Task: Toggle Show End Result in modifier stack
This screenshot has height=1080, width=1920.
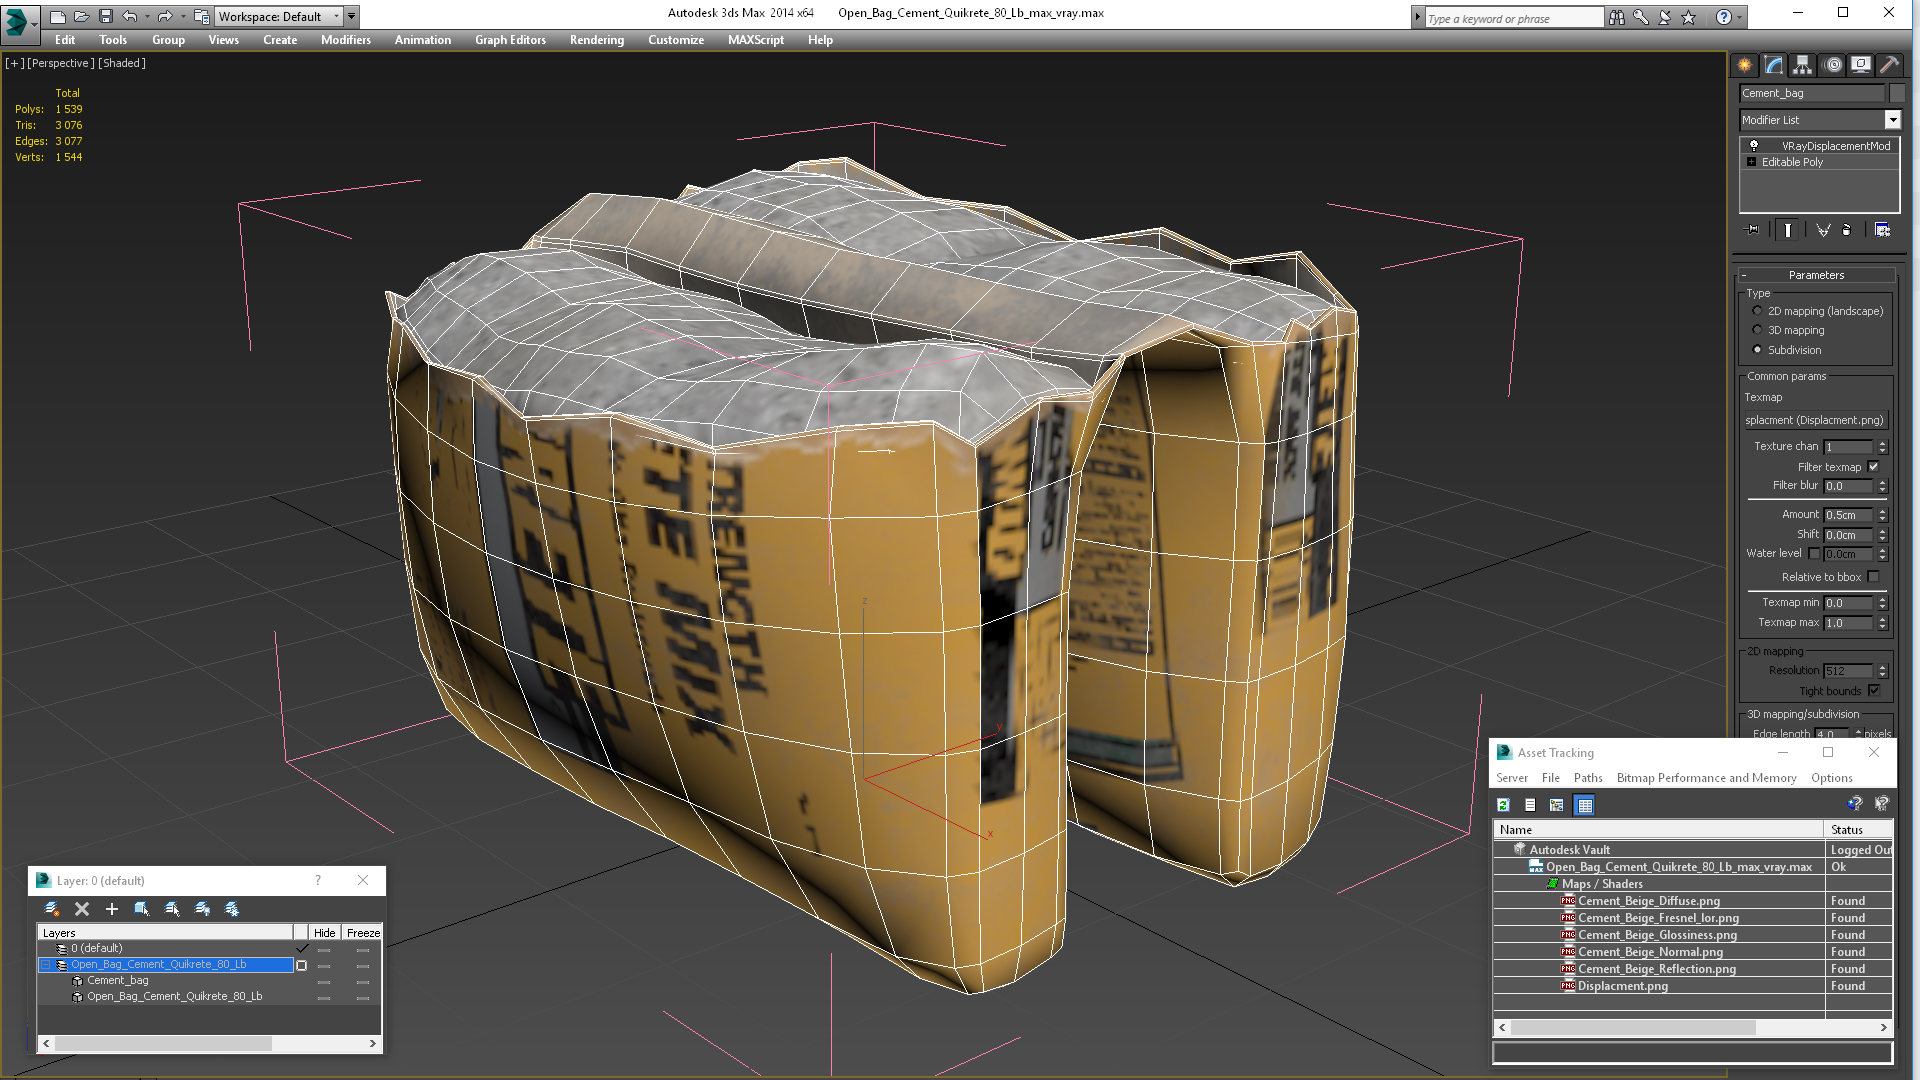Action: 1788,230
